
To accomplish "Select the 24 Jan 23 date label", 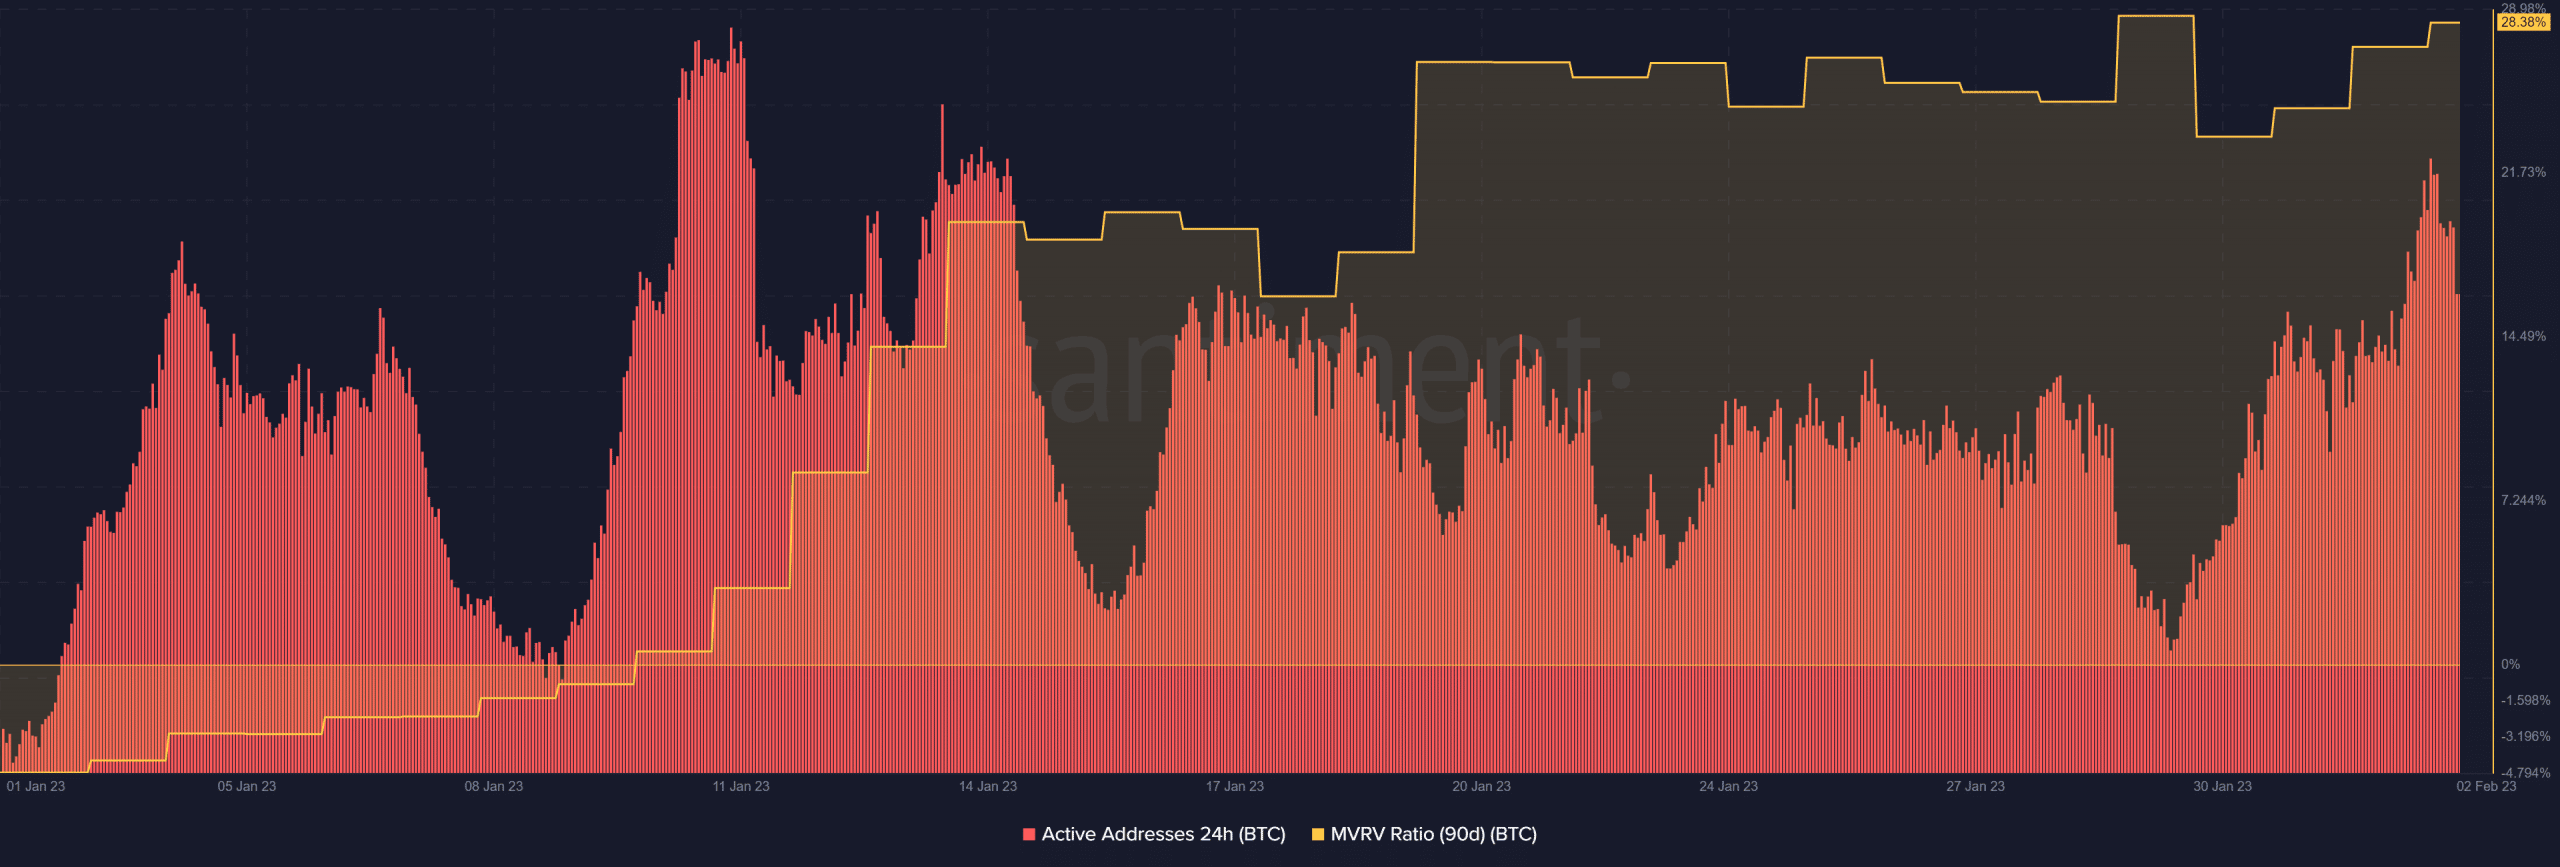I will tap(1729, 786).
